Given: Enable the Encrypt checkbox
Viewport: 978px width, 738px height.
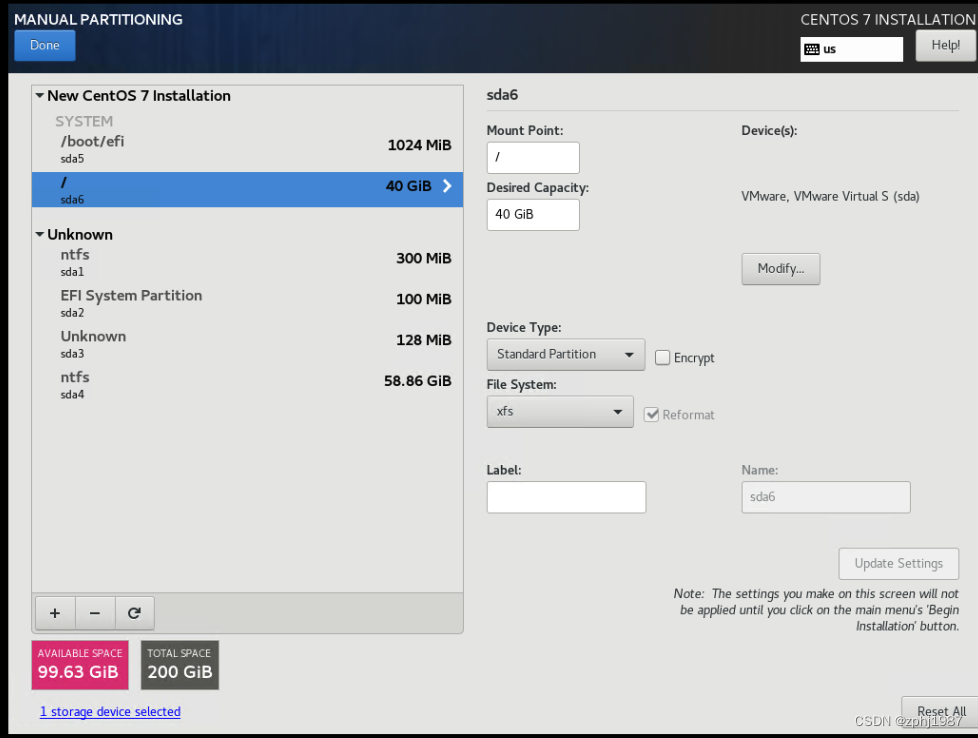Looking at the screenshot, I should coord(662,357).
